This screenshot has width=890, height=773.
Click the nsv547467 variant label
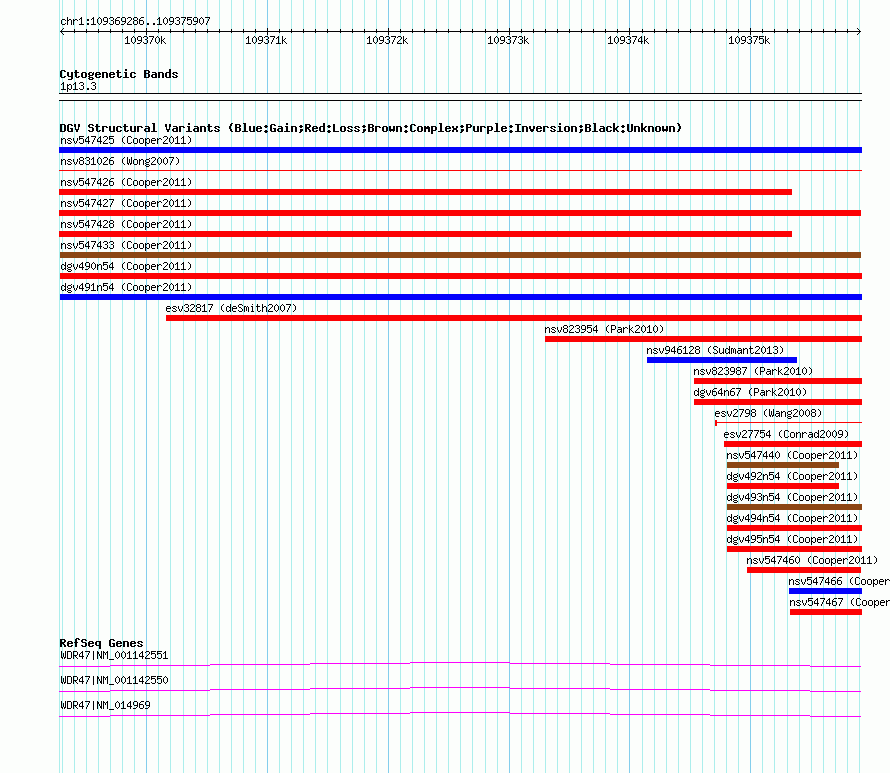[839, 602]
